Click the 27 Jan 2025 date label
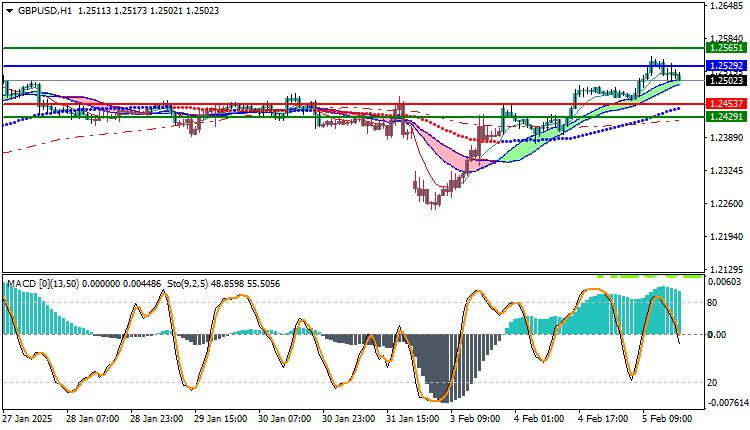This screenshot has width=750, height=430. point(28,419)
